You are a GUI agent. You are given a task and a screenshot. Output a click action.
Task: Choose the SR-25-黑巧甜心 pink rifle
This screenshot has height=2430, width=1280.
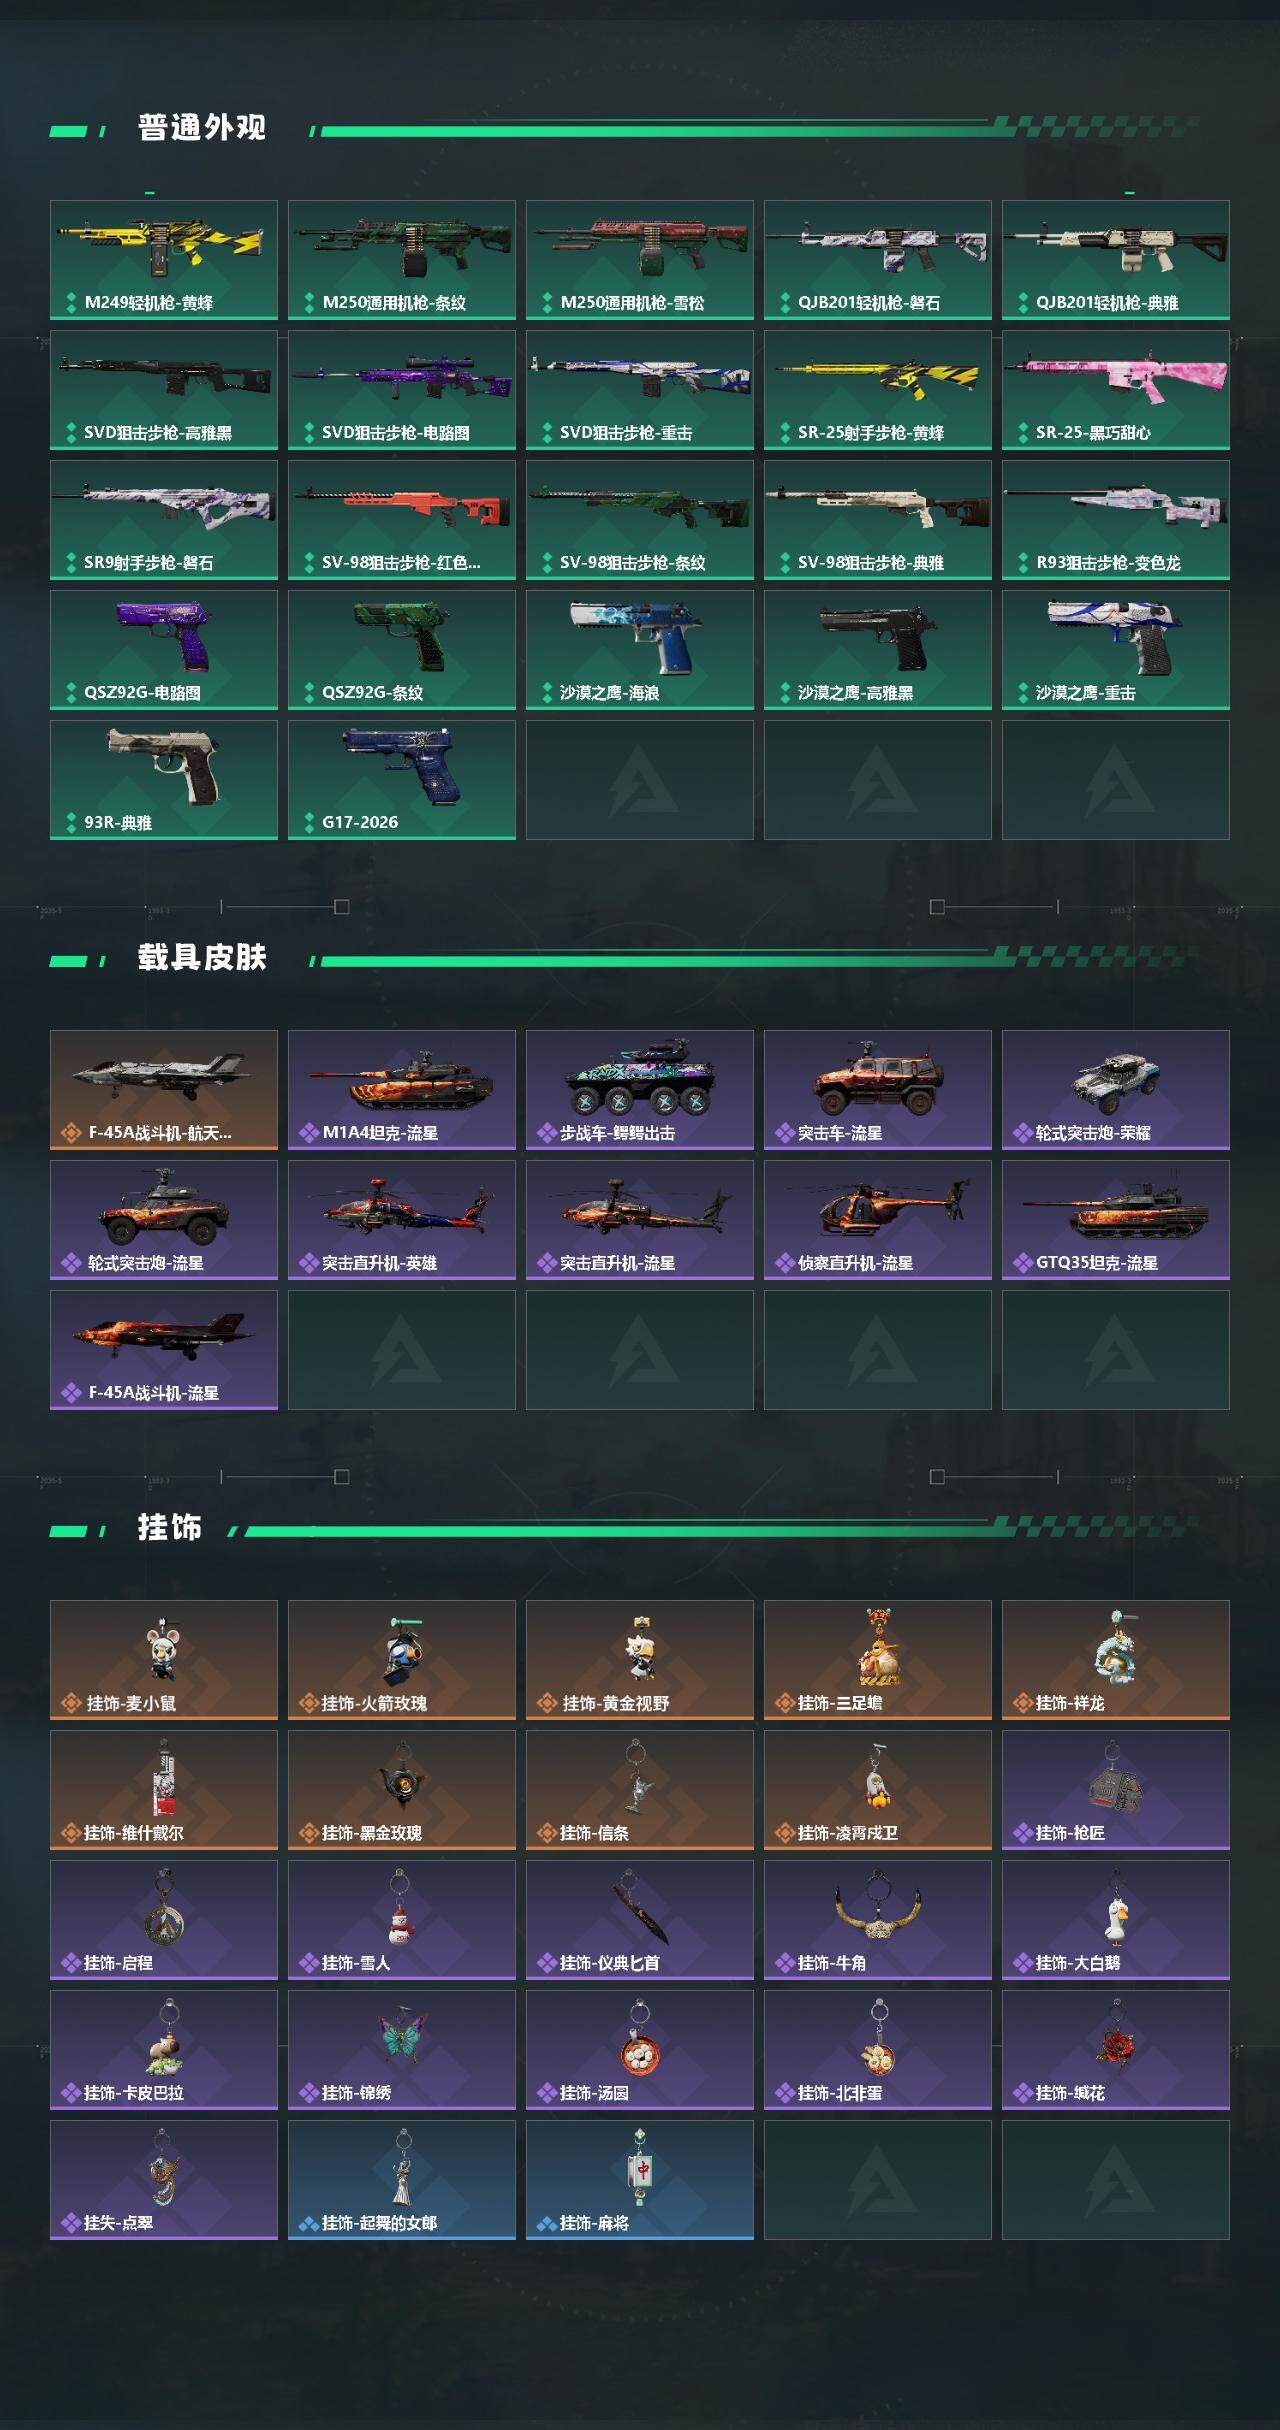click(1116, 390)
